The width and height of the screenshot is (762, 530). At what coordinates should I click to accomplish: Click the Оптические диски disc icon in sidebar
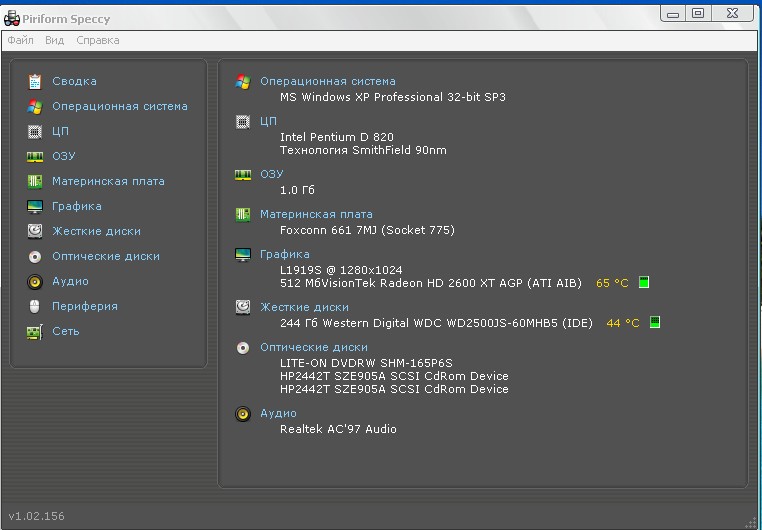35,256
